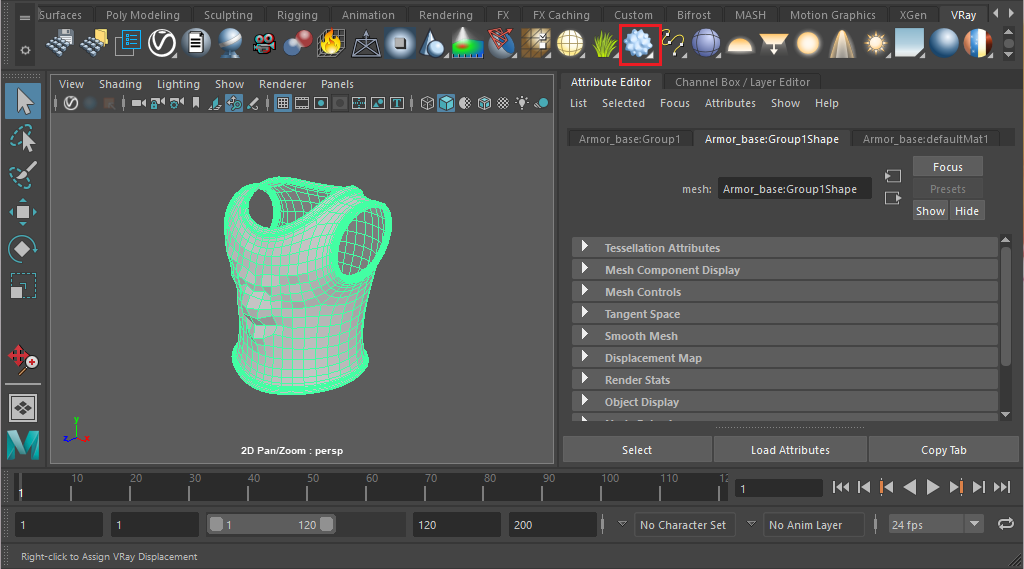Select the Rotate tool
Screen dimensions: 1024x569
[x=23, y=249]
